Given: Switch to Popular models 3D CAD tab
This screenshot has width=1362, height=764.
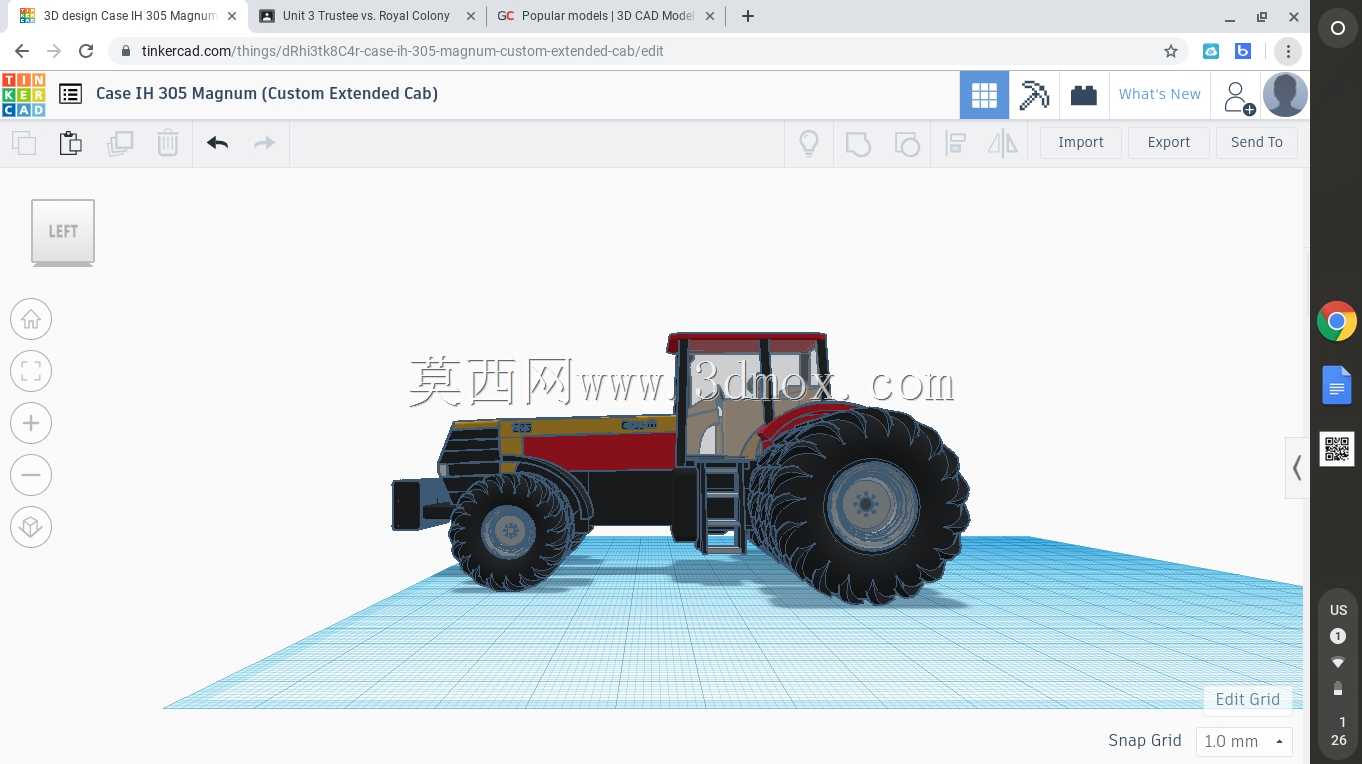Looking at the screenshot, I should point(608,16).
